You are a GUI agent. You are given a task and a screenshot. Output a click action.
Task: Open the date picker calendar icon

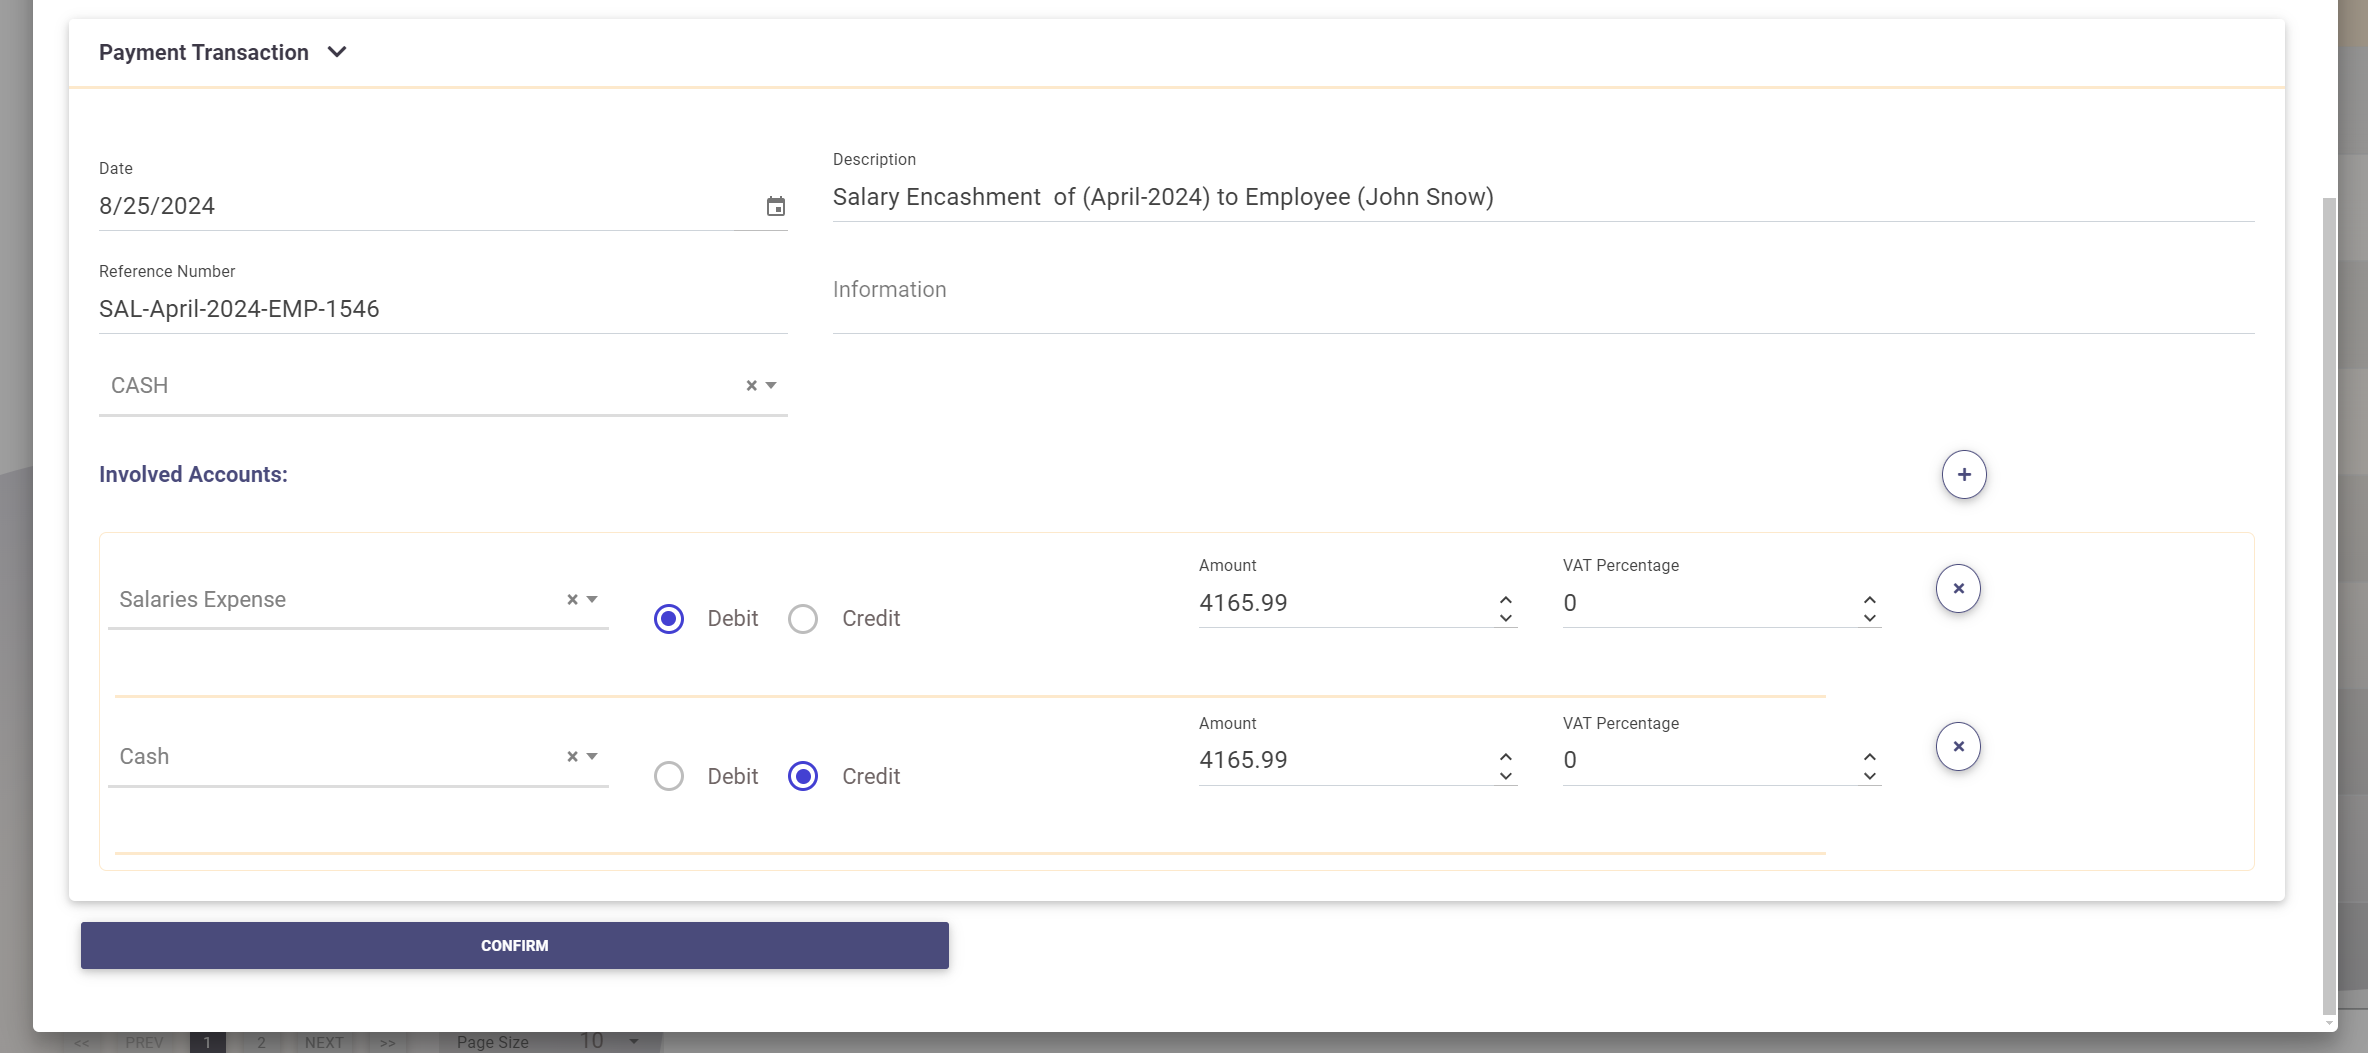[x=775, y=206]
